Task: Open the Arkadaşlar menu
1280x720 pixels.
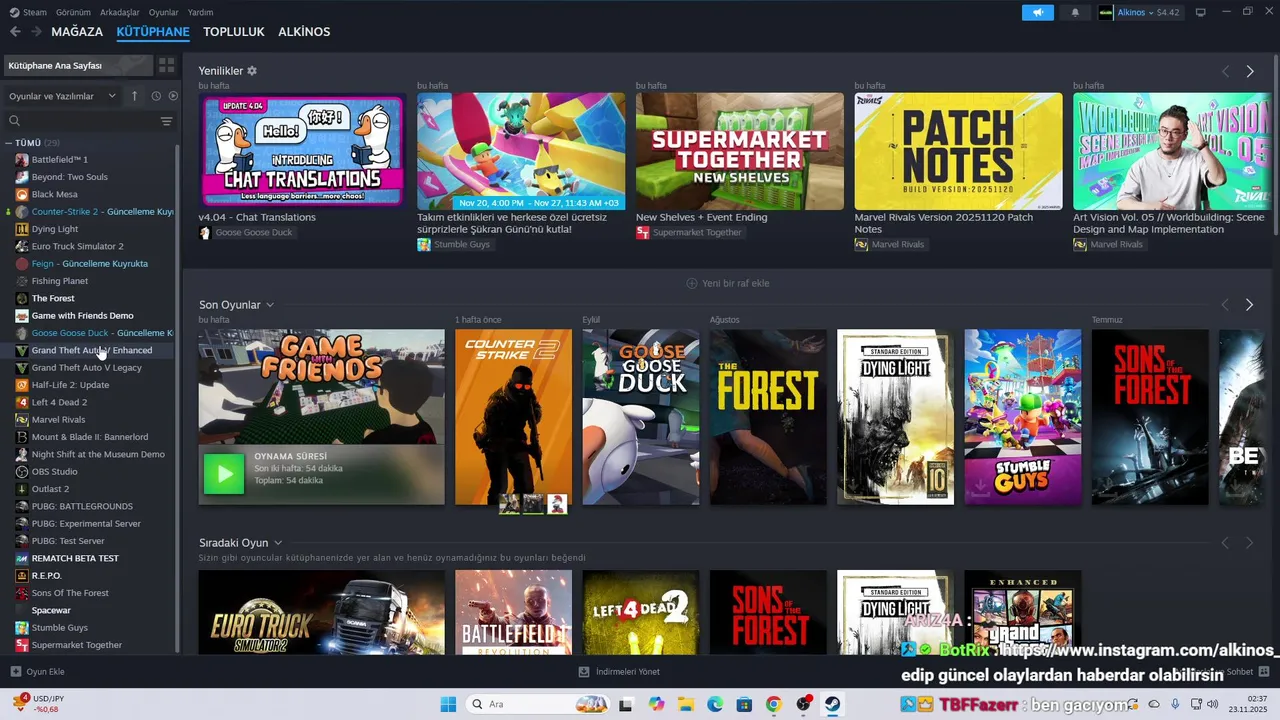Action: [120, 12]
